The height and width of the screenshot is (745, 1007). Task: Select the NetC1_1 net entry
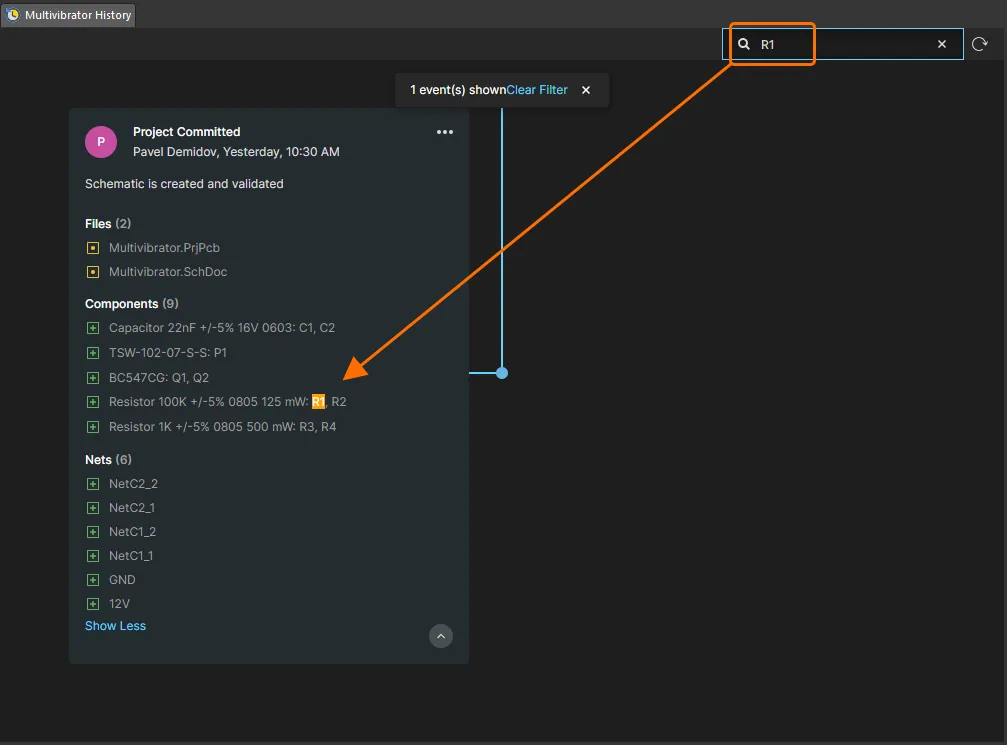tap(131, 556)
